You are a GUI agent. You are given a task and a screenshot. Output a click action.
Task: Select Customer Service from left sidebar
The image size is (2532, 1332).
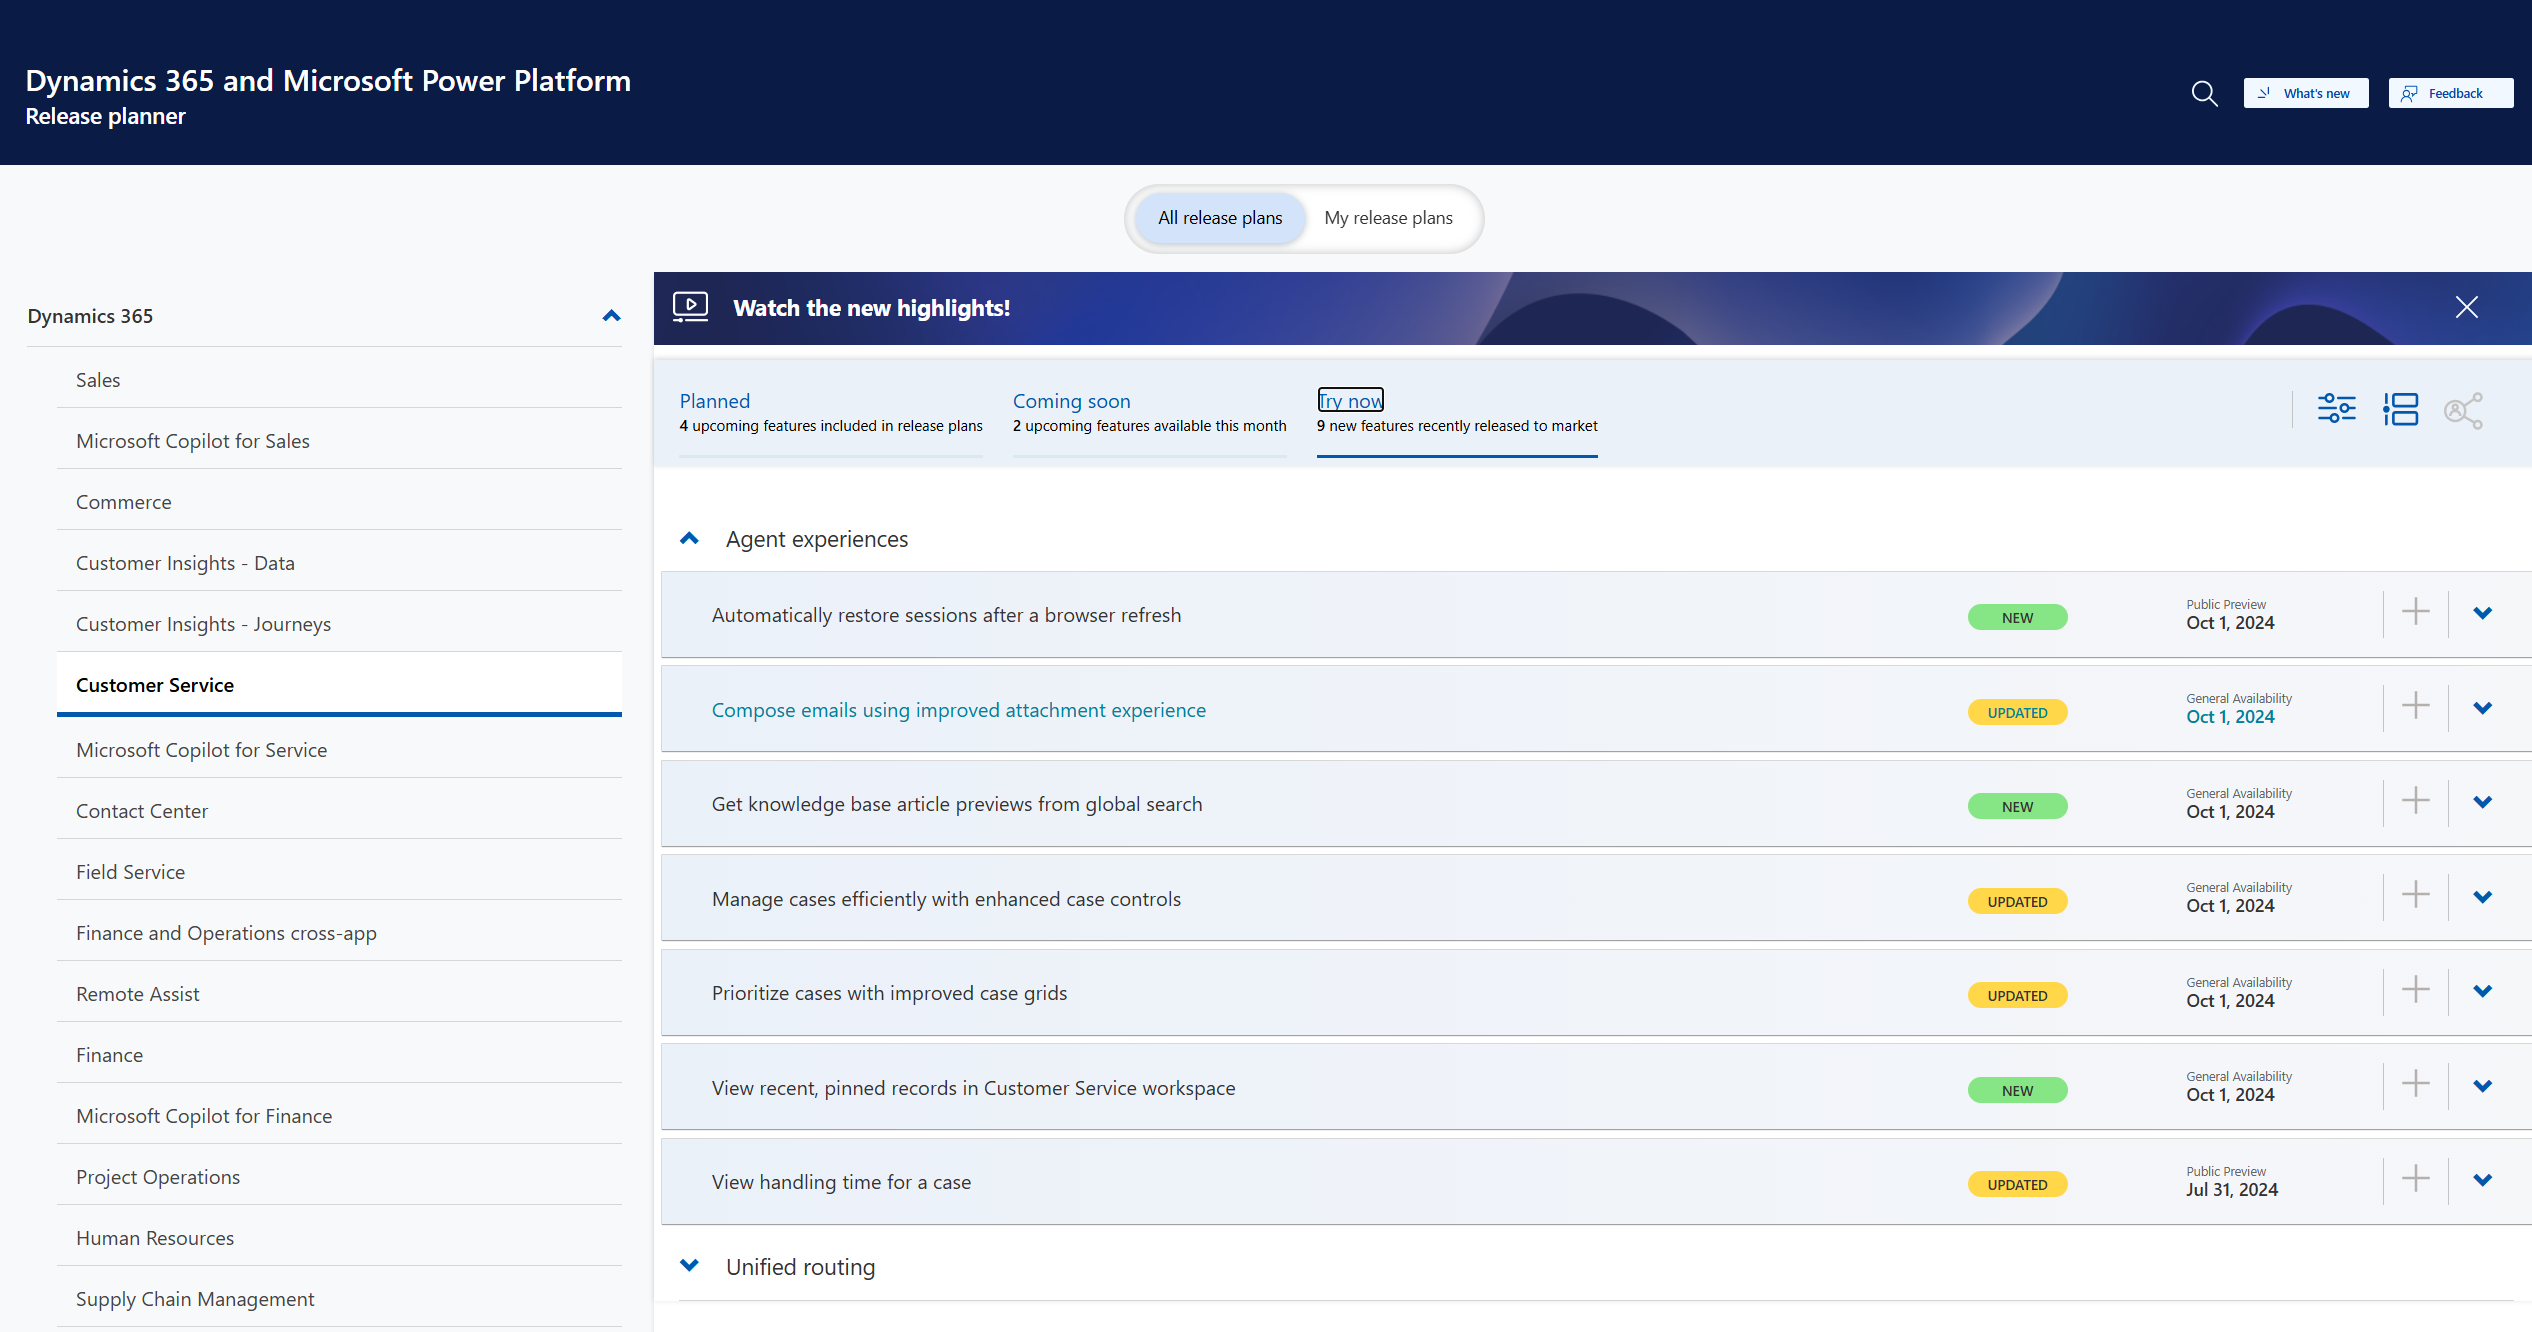point(156,684)
